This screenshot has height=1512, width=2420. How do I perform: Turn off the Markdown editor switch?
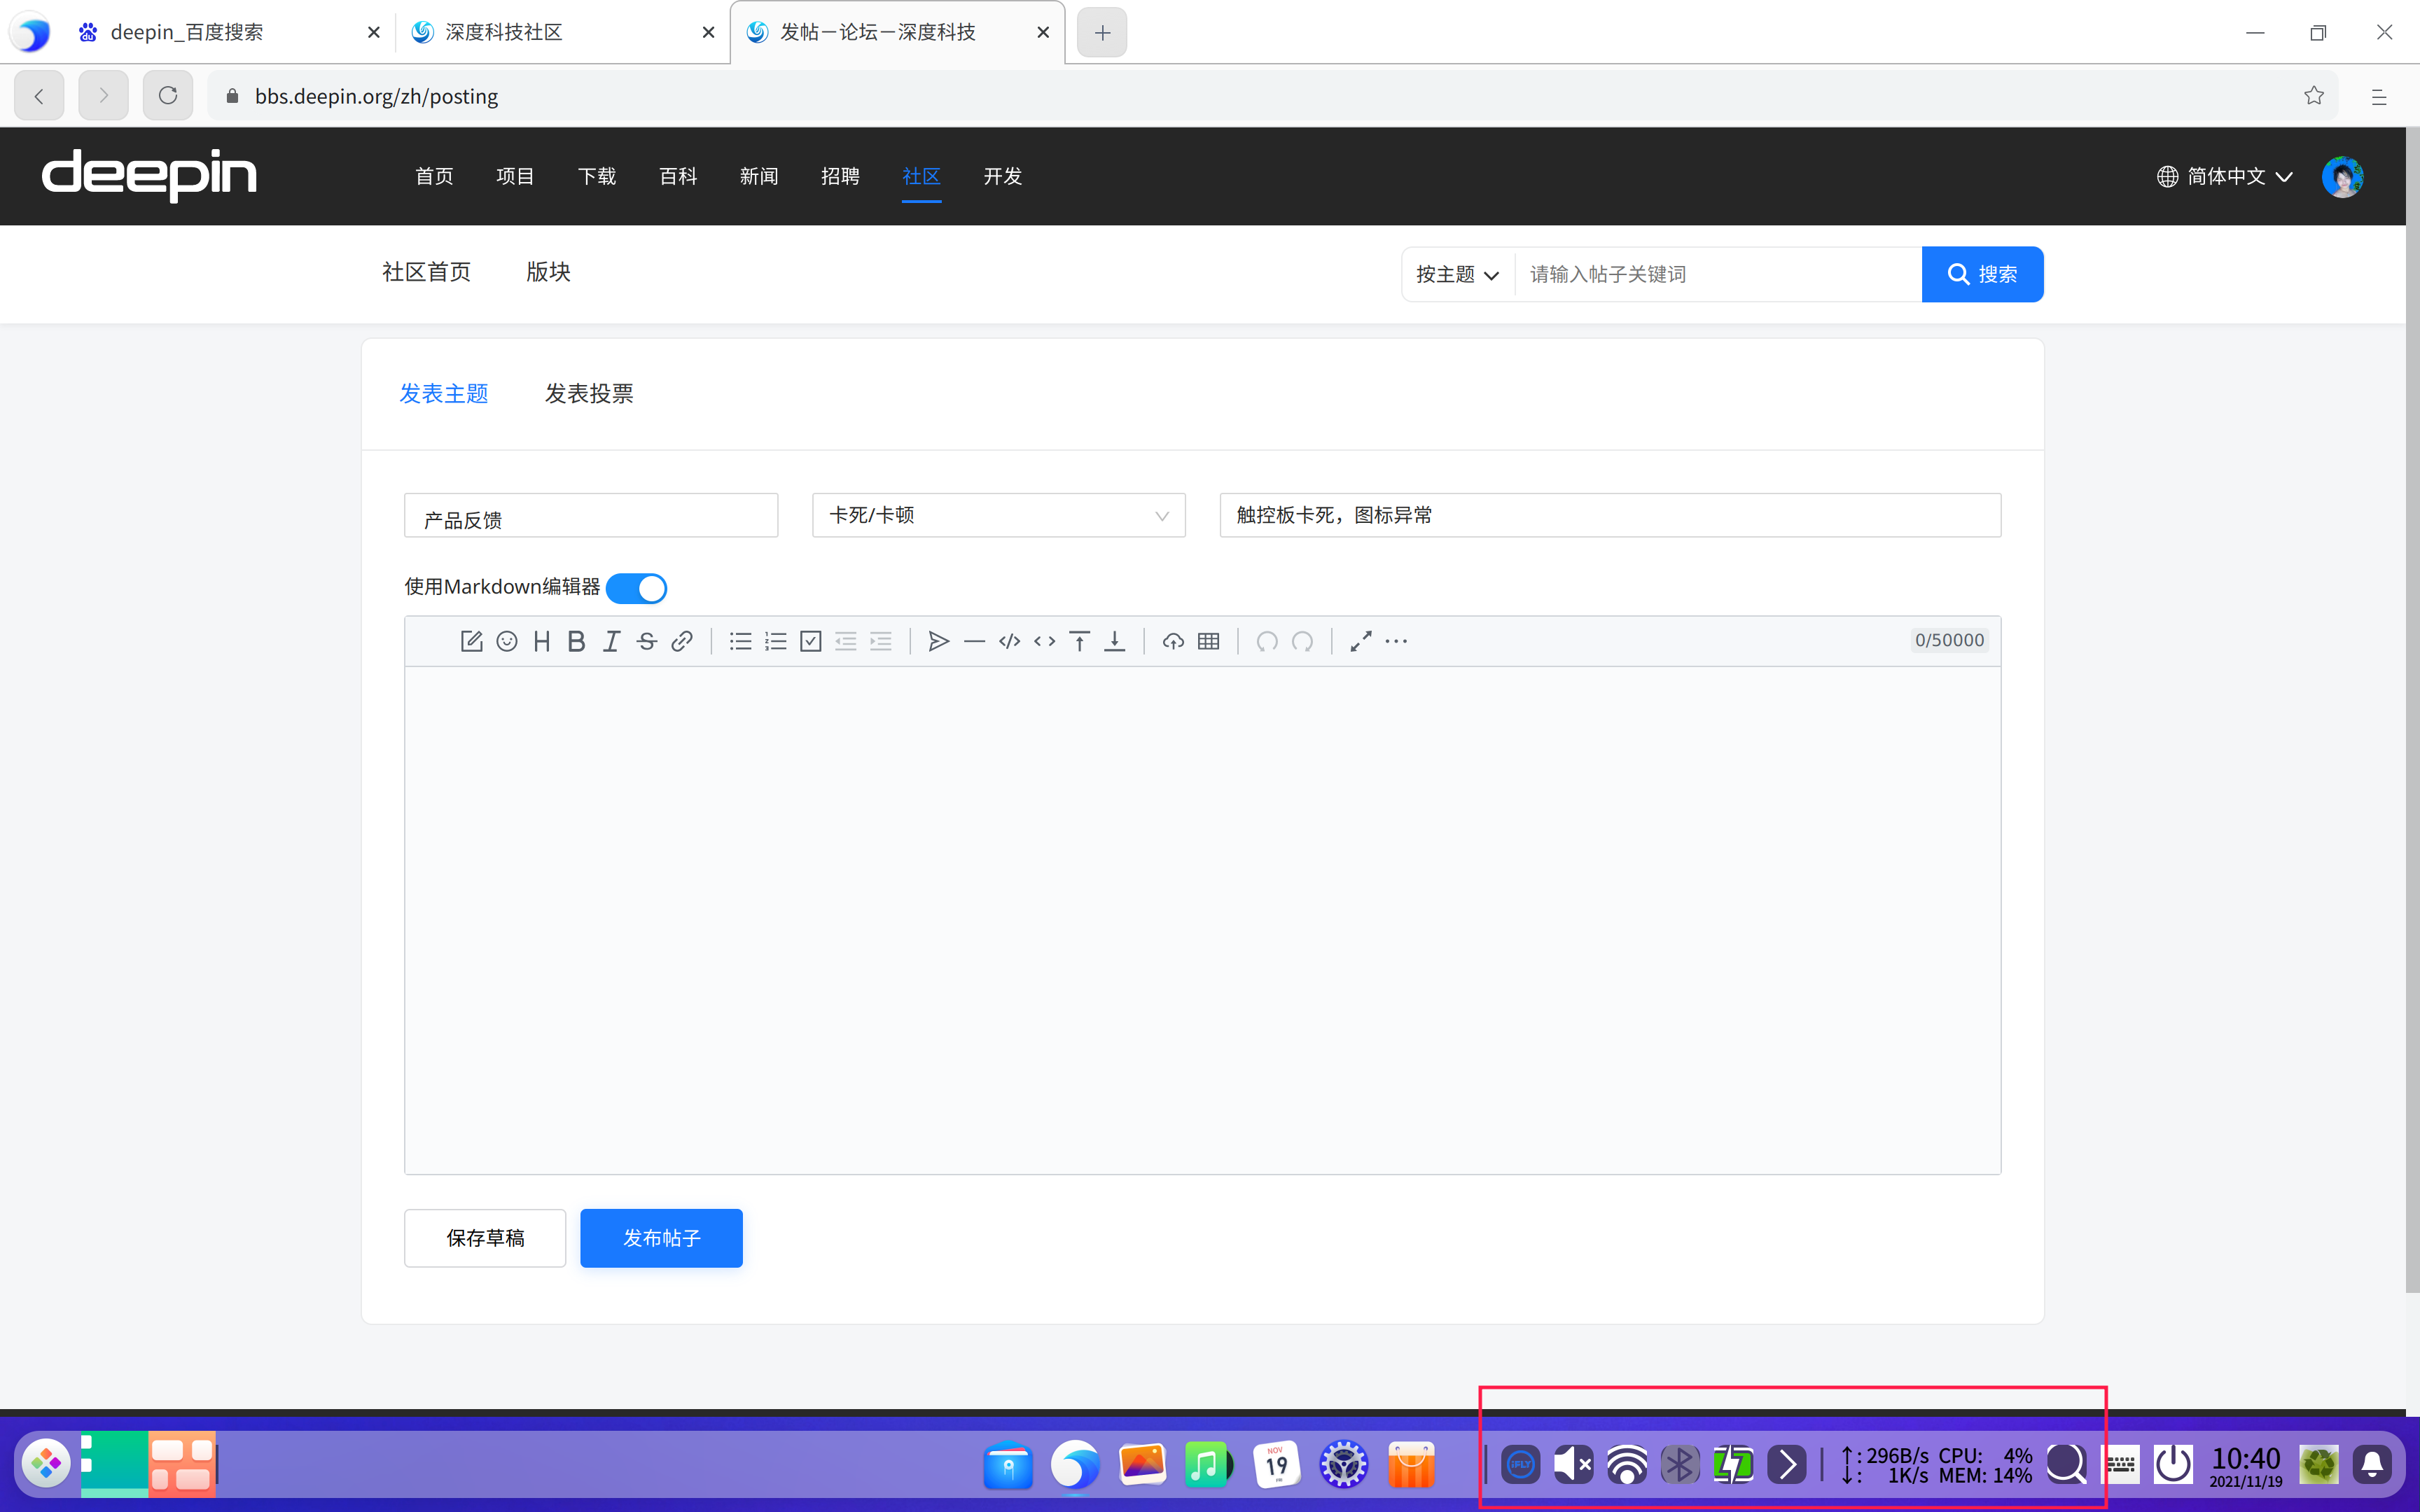tap(636, 588)
